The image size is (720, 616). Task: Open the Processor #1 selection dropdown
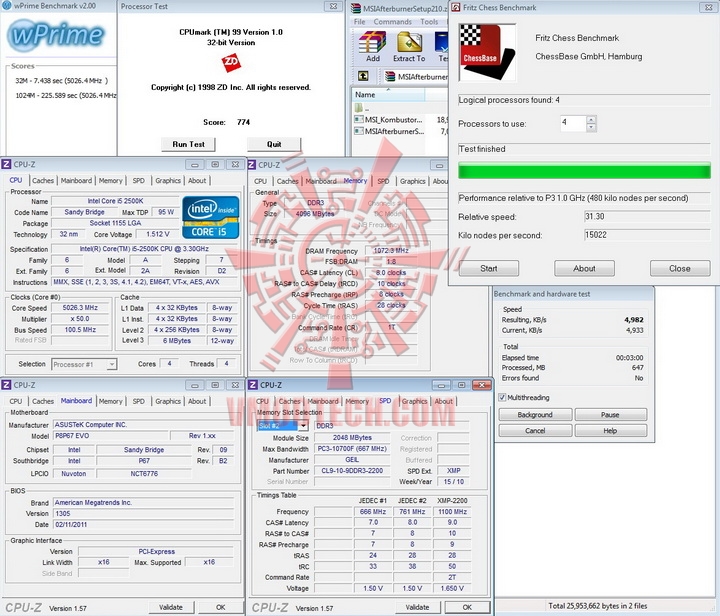[112, 364]
